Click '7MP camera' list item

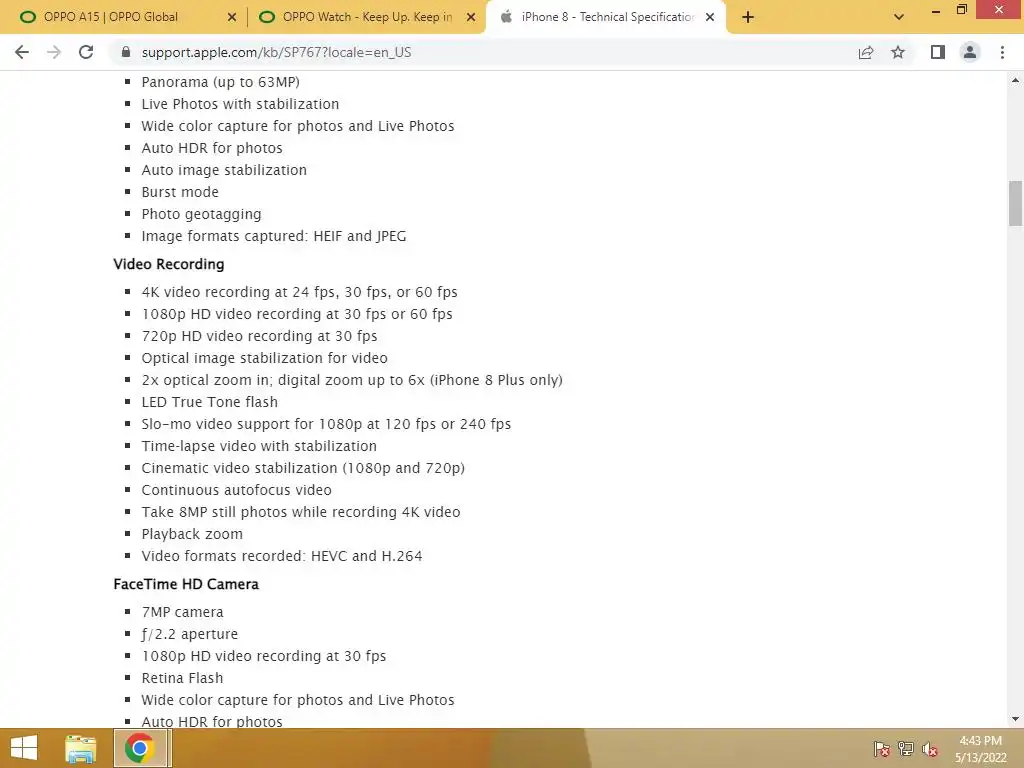(182, 612)
